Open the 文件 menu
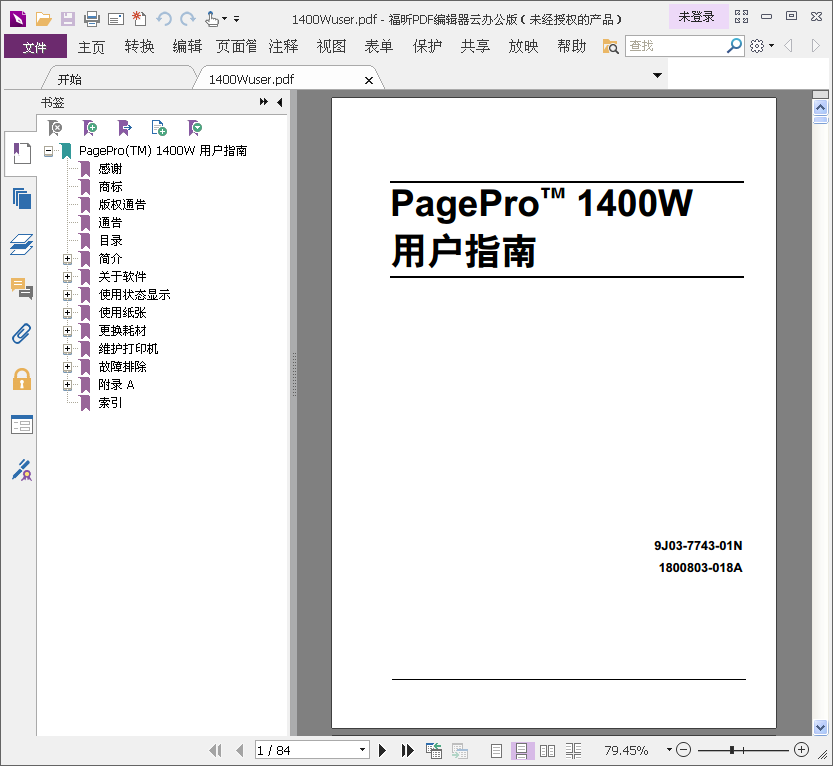Image resolution: width=833 pixels, height=766 pixels. [x=35, y=47]
